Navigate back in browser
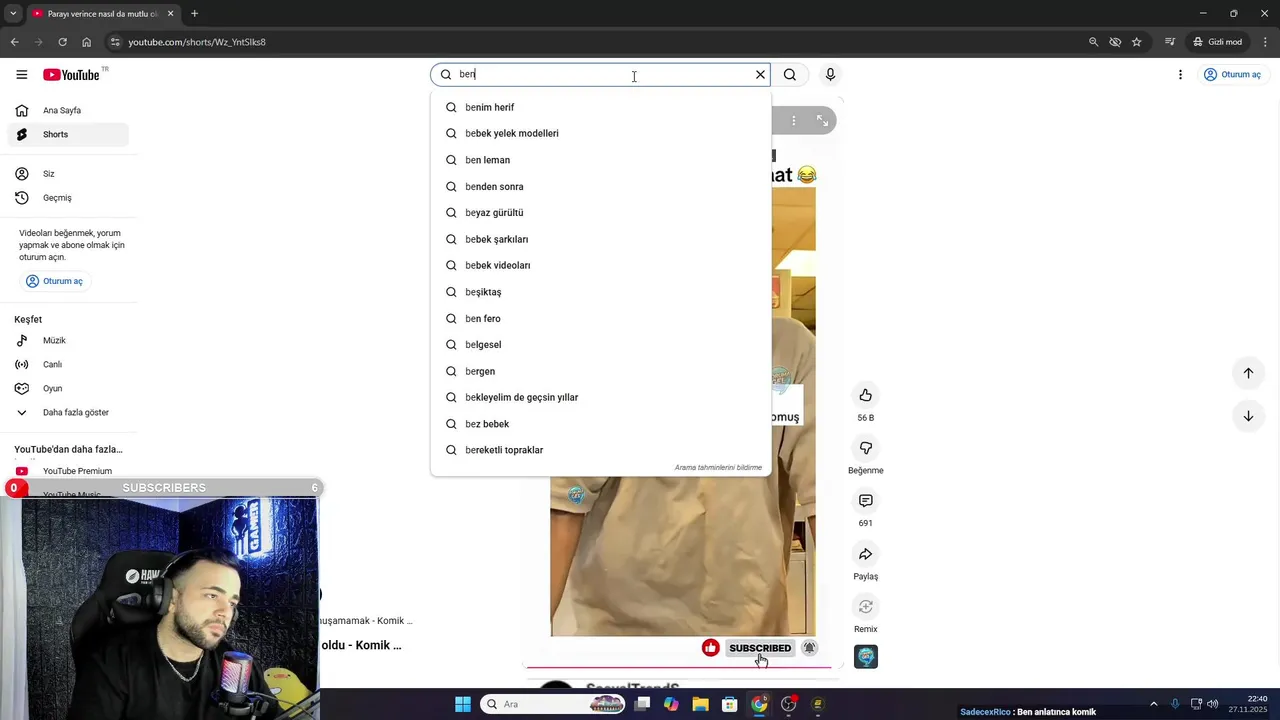 (14, 42)
